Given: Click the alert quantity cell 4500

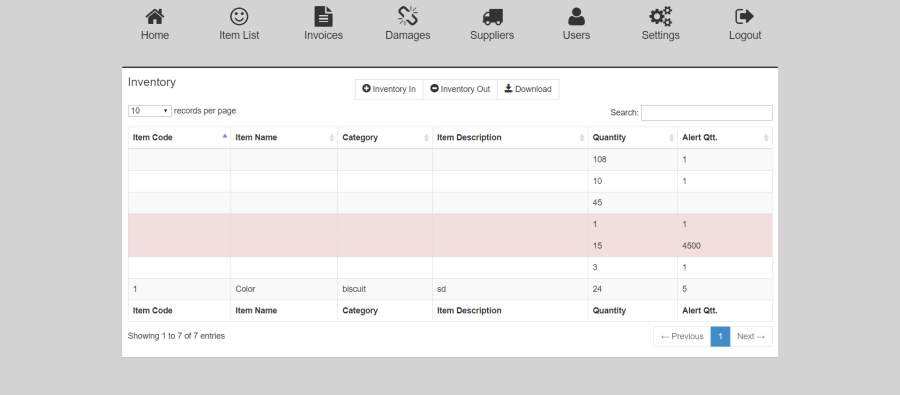Looking at the screenshot, I should click(x=725, y=246).
